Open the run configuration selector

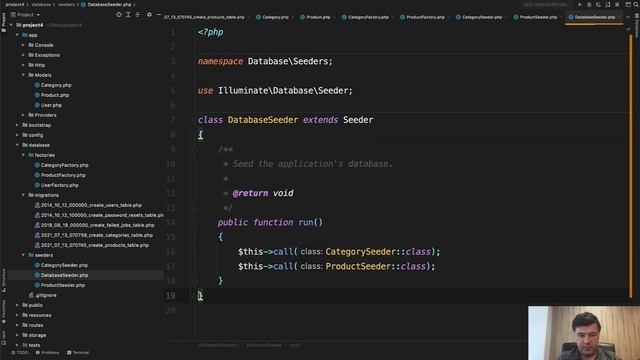pos(546,4)
